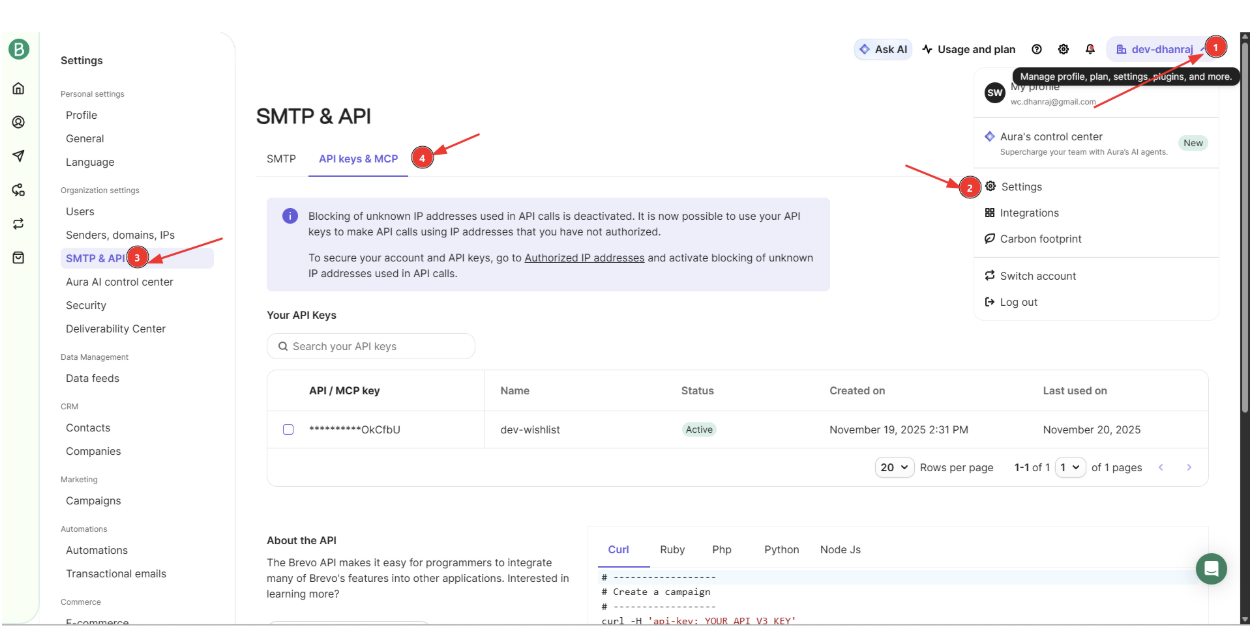The image size is (1250, 636).
Task: Open Language in settings sidebar
Action: [x=90, y=162]
